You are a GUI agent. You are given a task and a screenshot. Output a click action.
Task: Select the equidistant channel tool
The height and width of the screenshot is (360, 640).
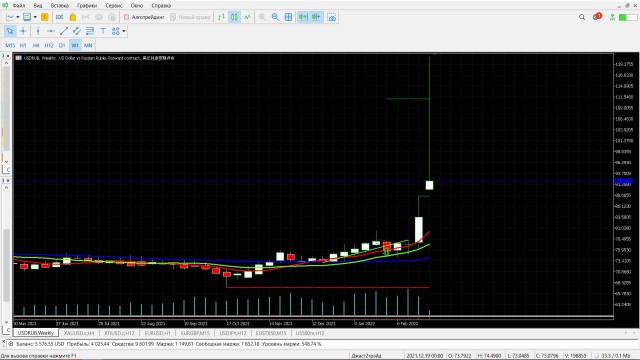tap(77, 31)
